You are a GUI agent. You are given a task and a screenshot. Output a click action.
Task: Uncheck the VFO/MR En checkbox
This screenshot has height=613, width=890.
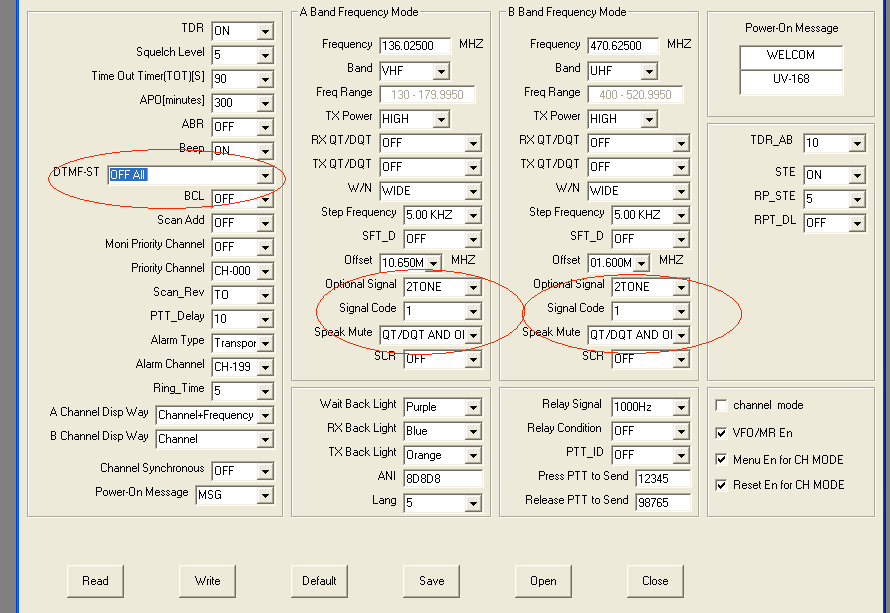(x=722, y=434)
